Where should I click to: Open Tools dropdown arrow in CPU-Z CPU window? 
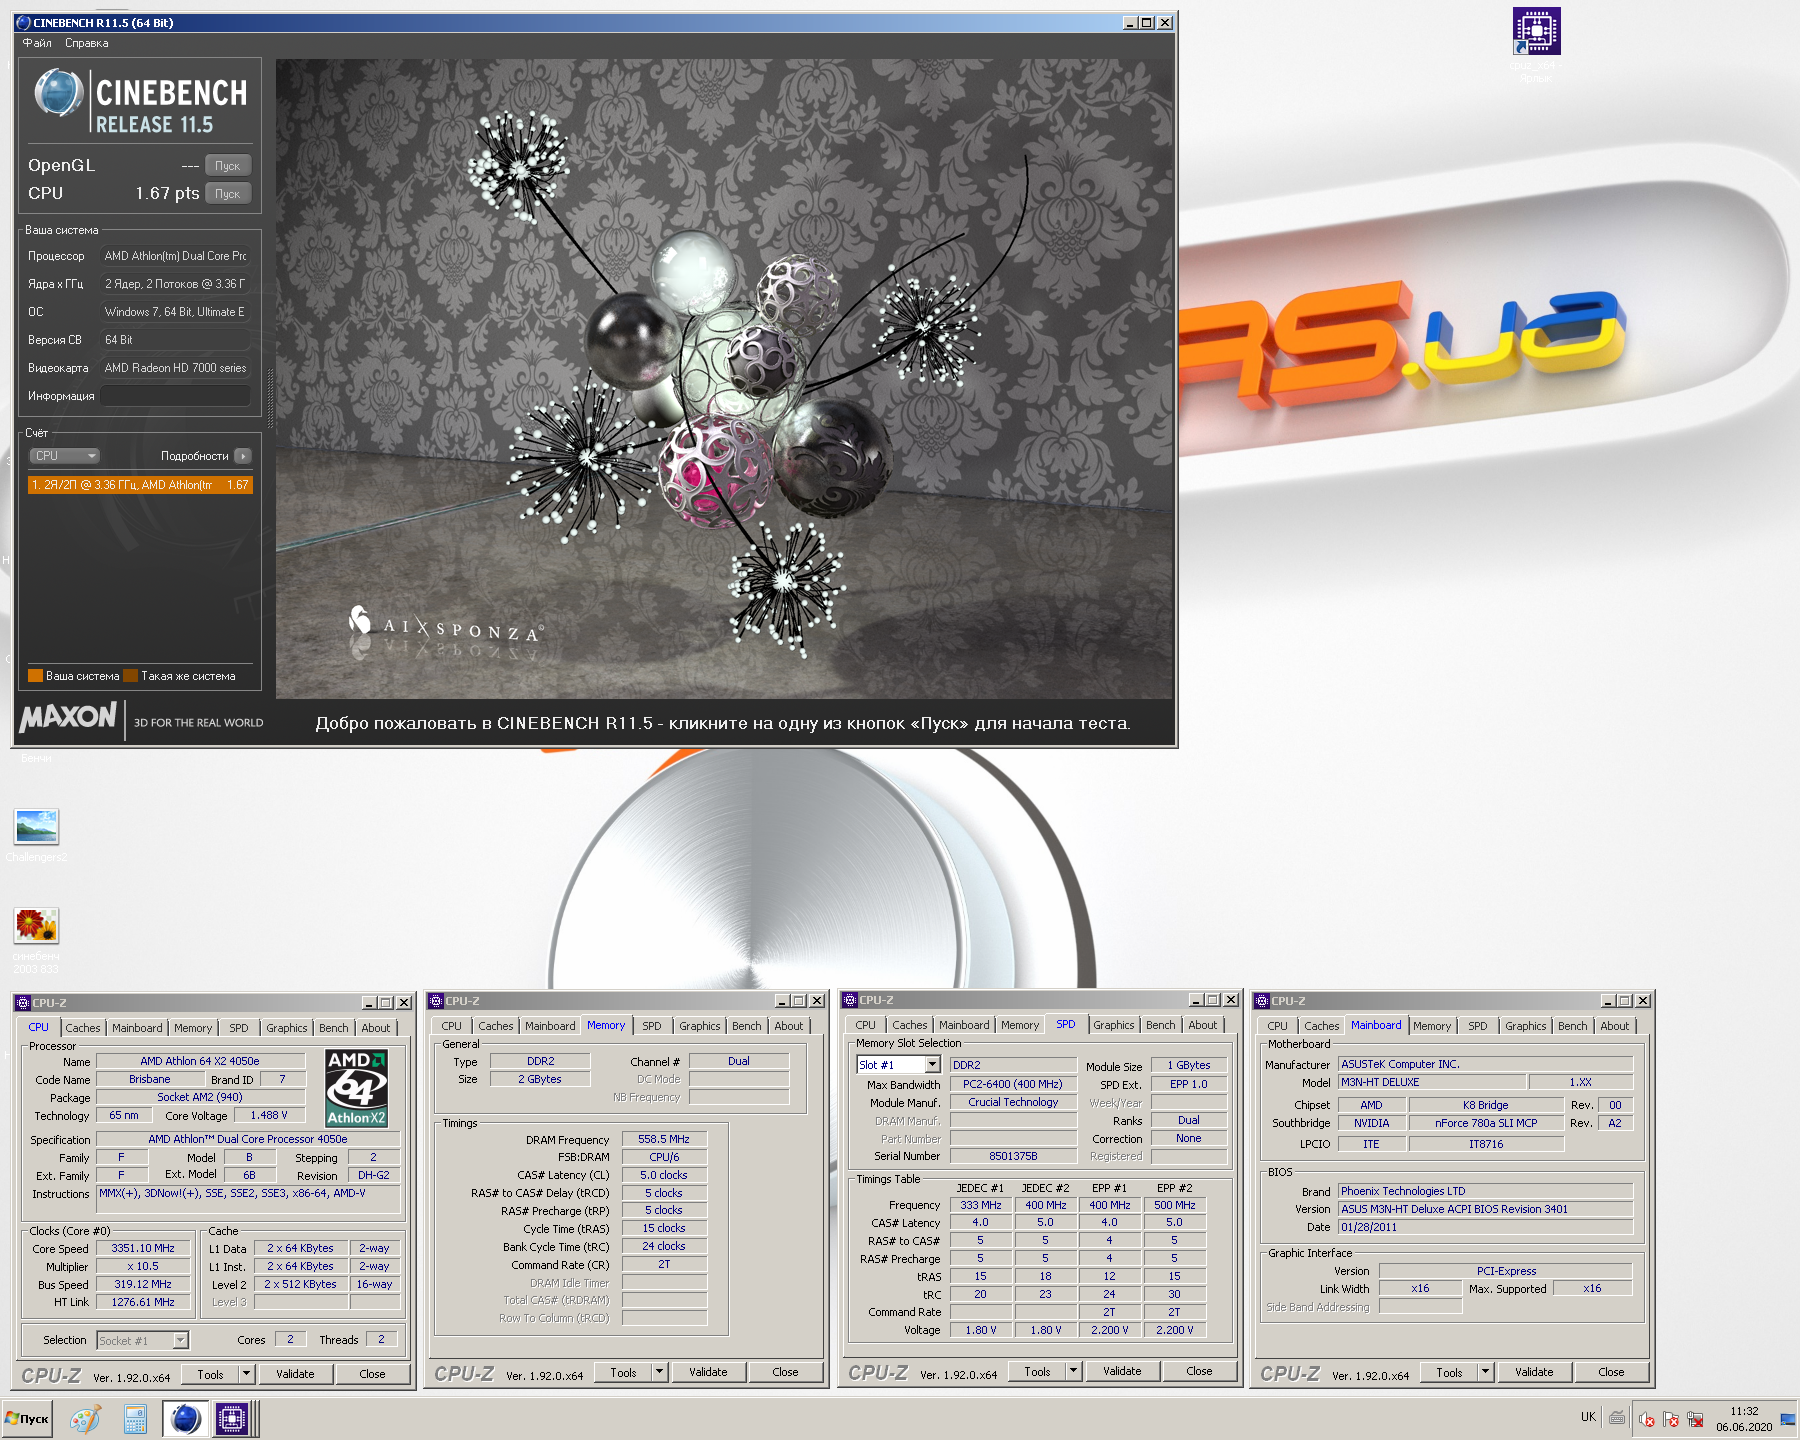[x=247, y=1374]
